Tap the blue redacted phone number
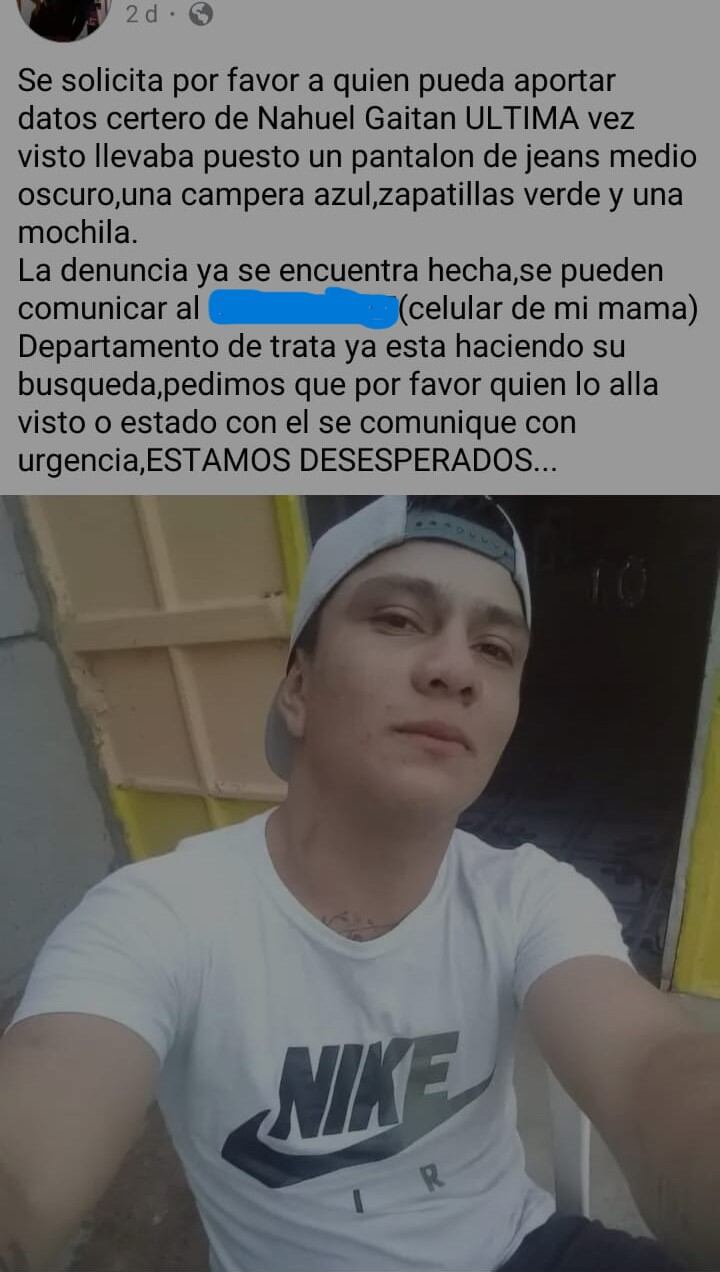Viewport: 720px width, 1272px height. pos(303,309)
